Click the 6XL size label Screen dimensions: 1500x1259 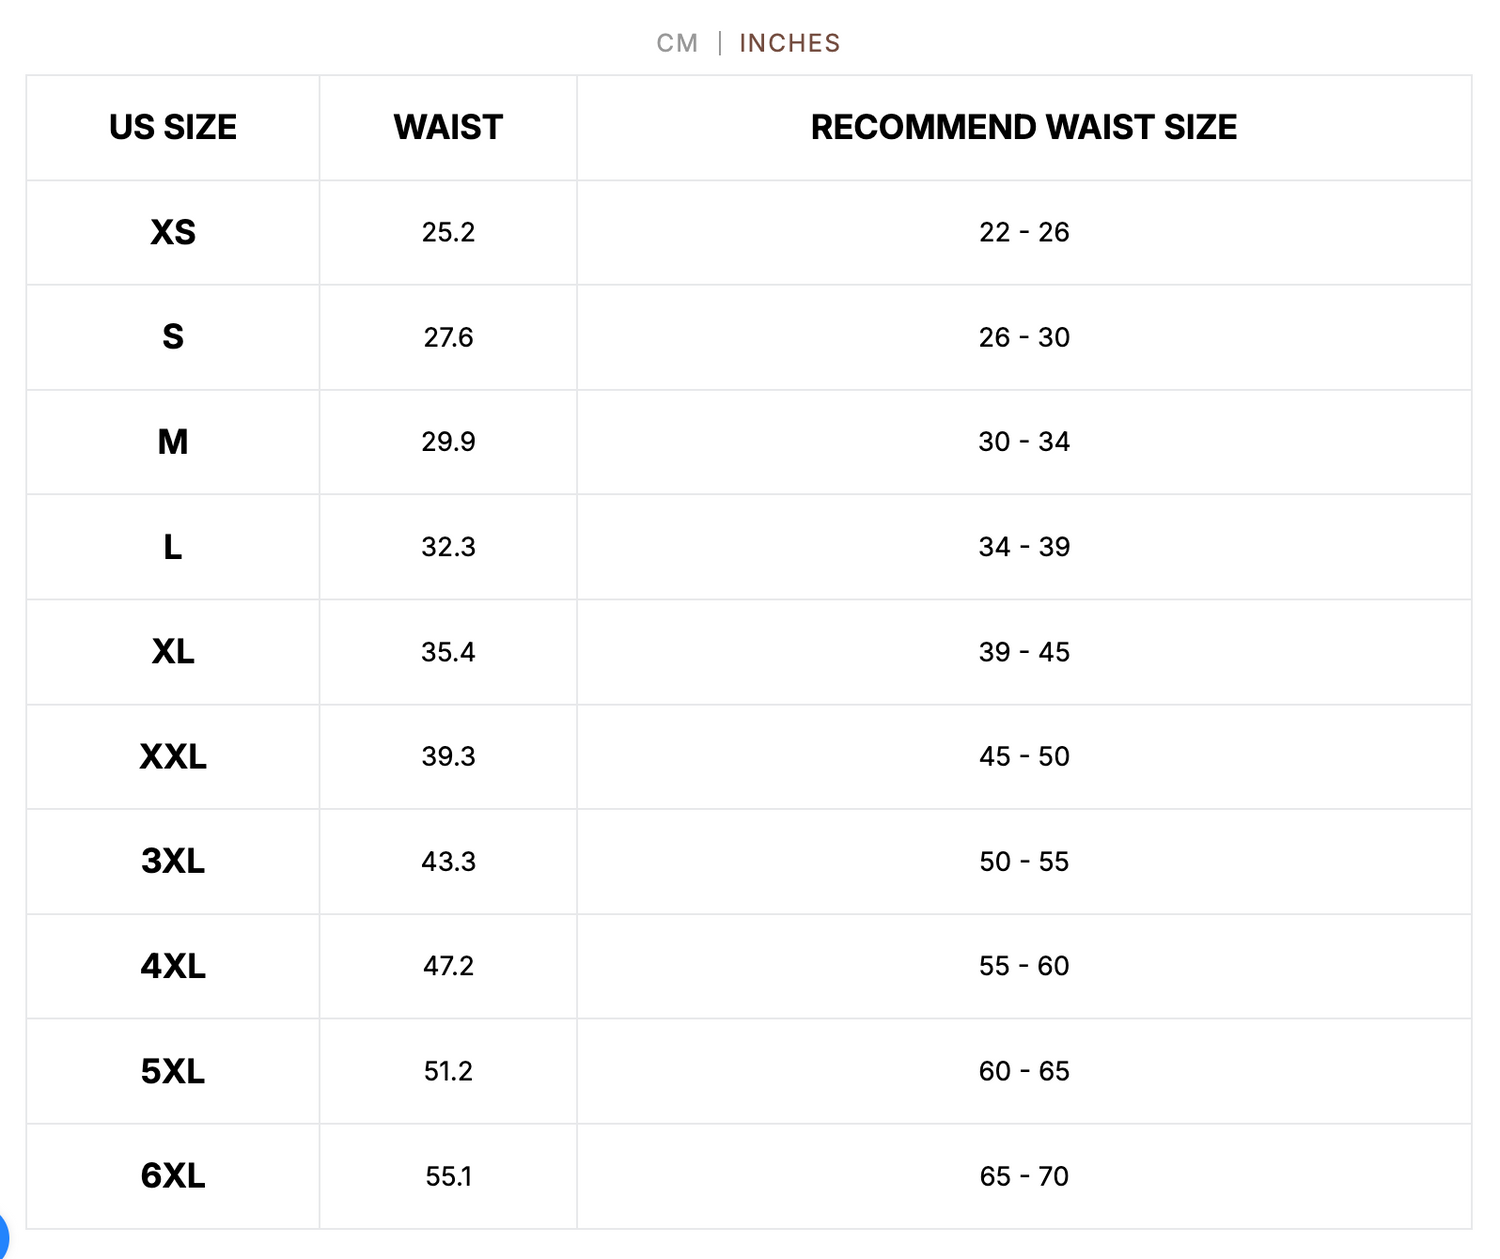coord(173,1176)
